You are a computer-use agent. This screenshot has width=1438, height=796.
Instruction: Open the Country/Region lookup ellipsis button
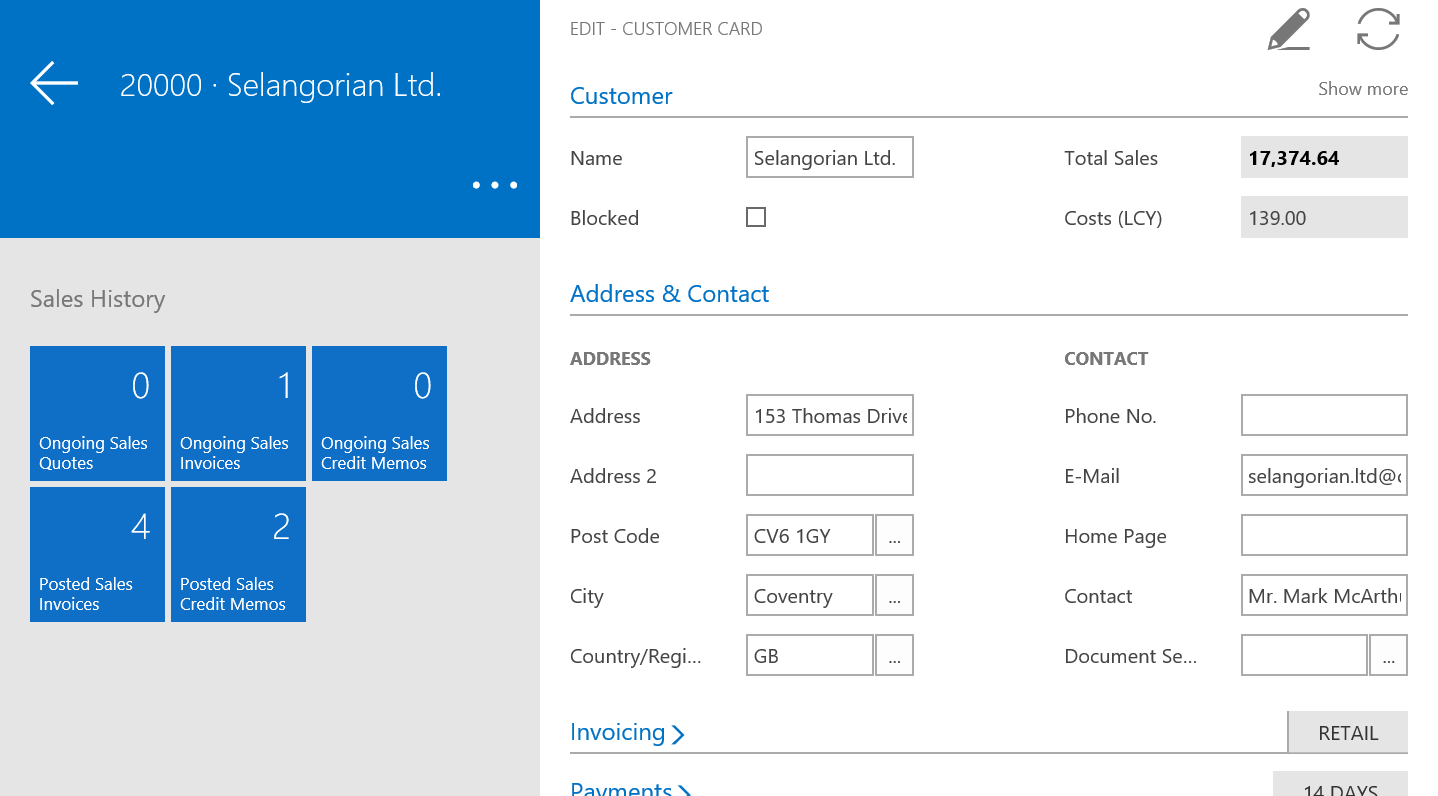point(894,656)
